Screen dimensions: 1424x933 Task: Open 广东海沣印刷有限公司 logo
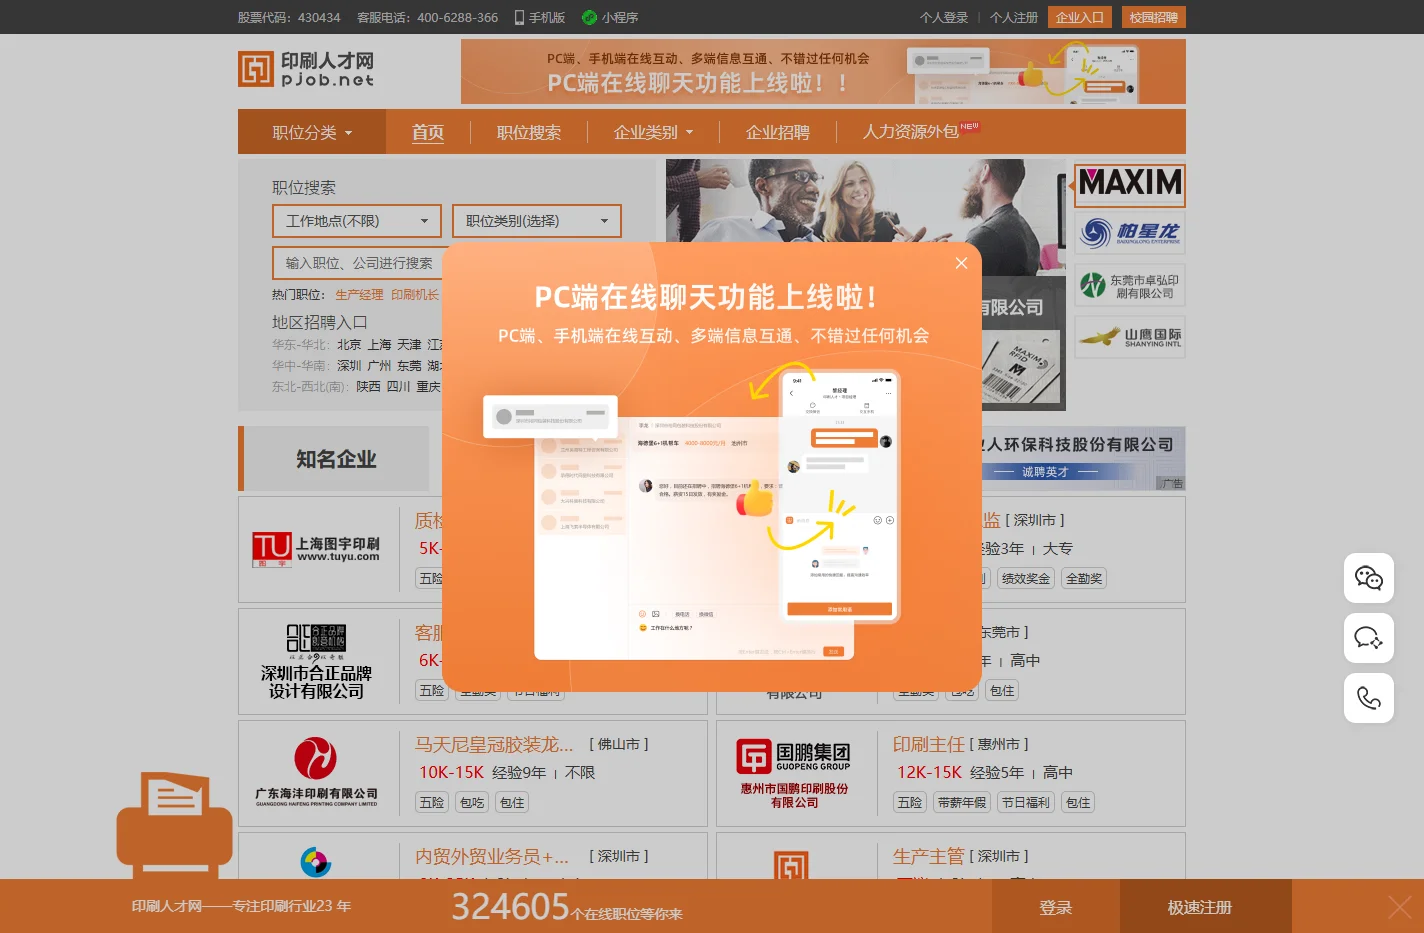point(316,773)
